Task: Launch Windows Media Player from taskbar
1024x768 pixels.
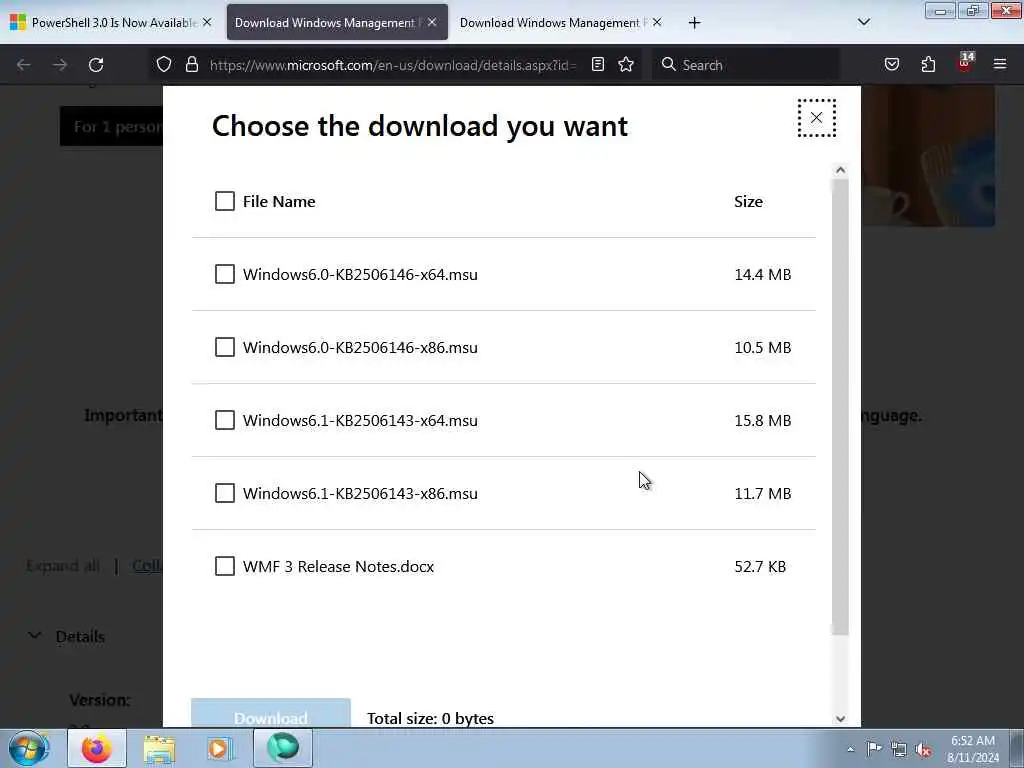Action: point(220,749)
